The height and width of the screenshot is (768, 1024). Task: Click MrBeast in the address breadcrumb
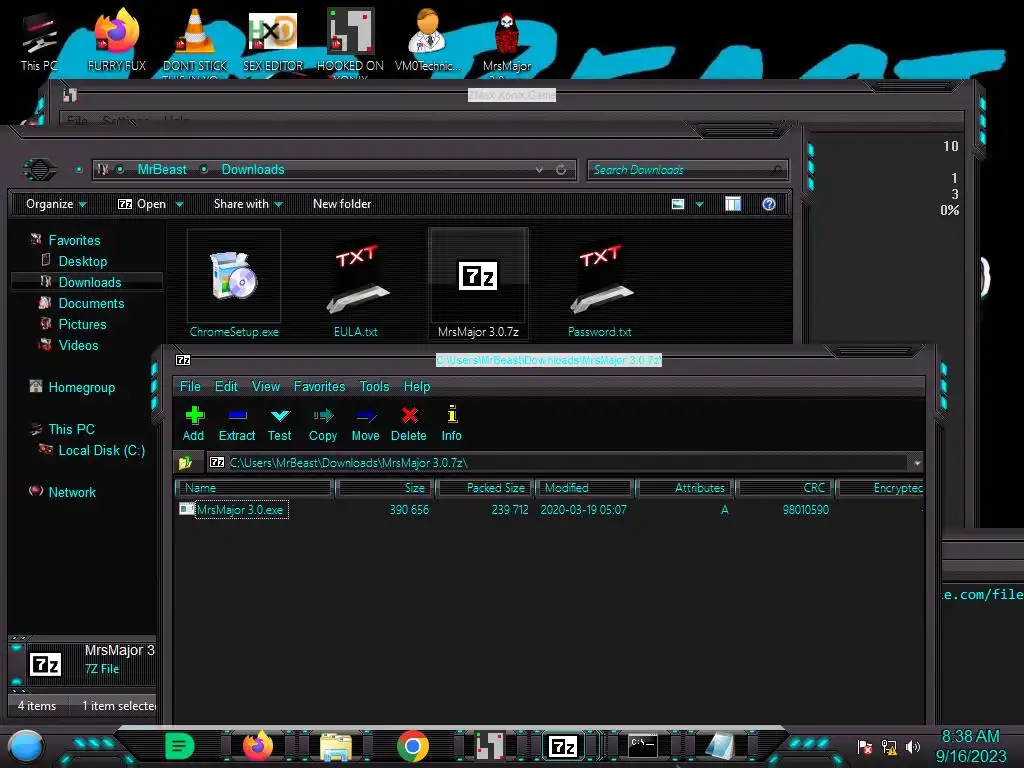tap(162, 170)
